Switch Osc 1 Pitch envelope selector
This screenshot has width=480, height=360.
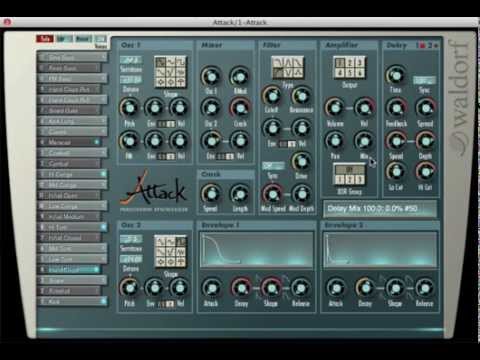(x=166, y=124)
